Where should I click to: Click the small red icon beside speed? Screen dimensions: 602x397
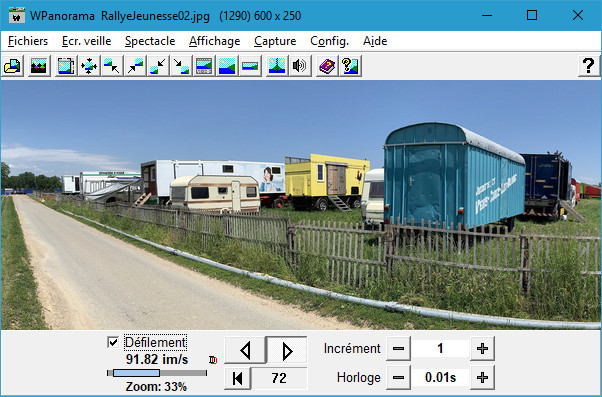(x=213, y=360)
